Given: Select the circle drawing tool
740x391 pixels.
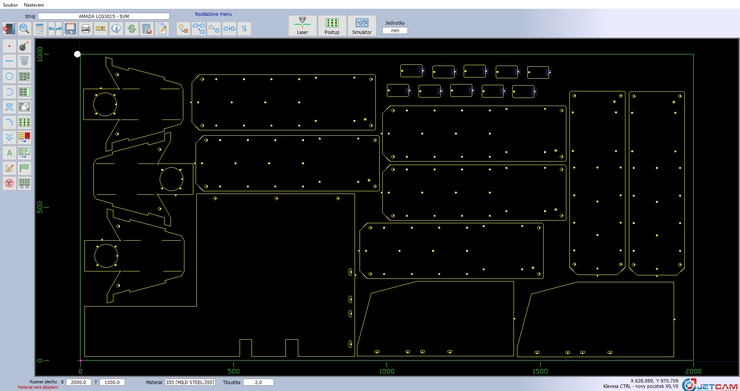Looking at the screenshot, I should 9,76.
